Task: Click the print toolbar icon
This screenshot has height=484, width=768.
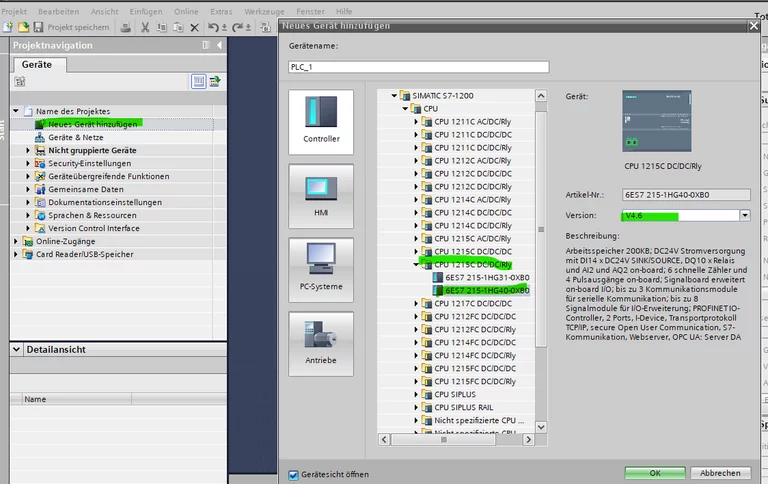Action: [125, 27]
